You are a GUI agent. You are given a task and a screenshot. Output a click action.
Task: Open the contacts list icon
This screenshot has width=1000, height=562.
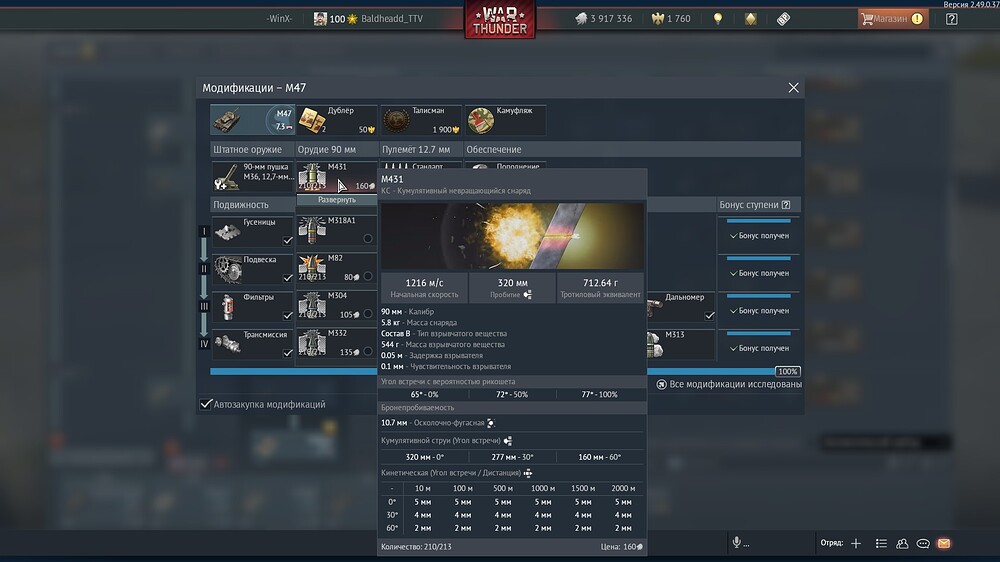881,543
